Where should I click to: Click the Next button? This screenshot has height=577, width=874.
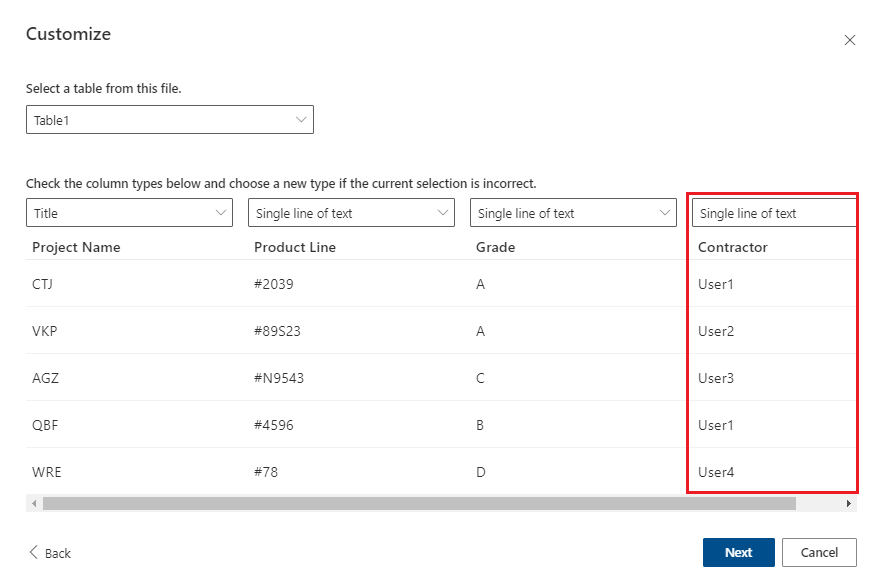[739, 552]
